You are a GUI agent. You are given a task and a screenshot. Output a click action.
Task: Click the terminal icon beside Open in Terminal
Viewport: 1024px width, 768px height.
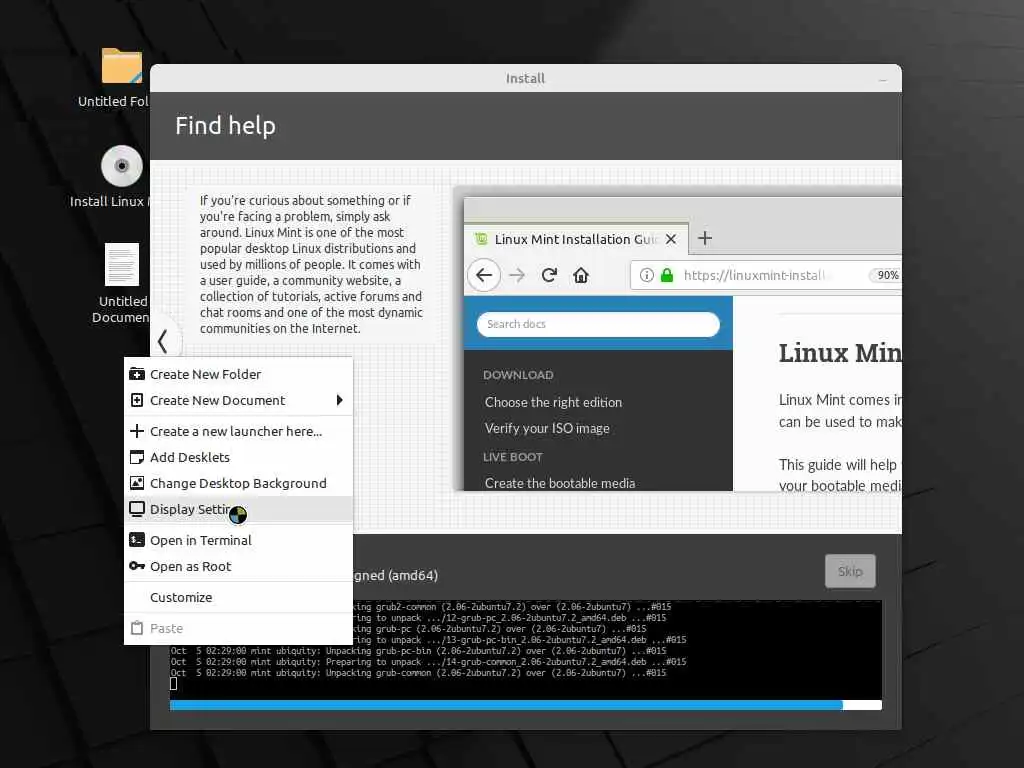(137, 540)
